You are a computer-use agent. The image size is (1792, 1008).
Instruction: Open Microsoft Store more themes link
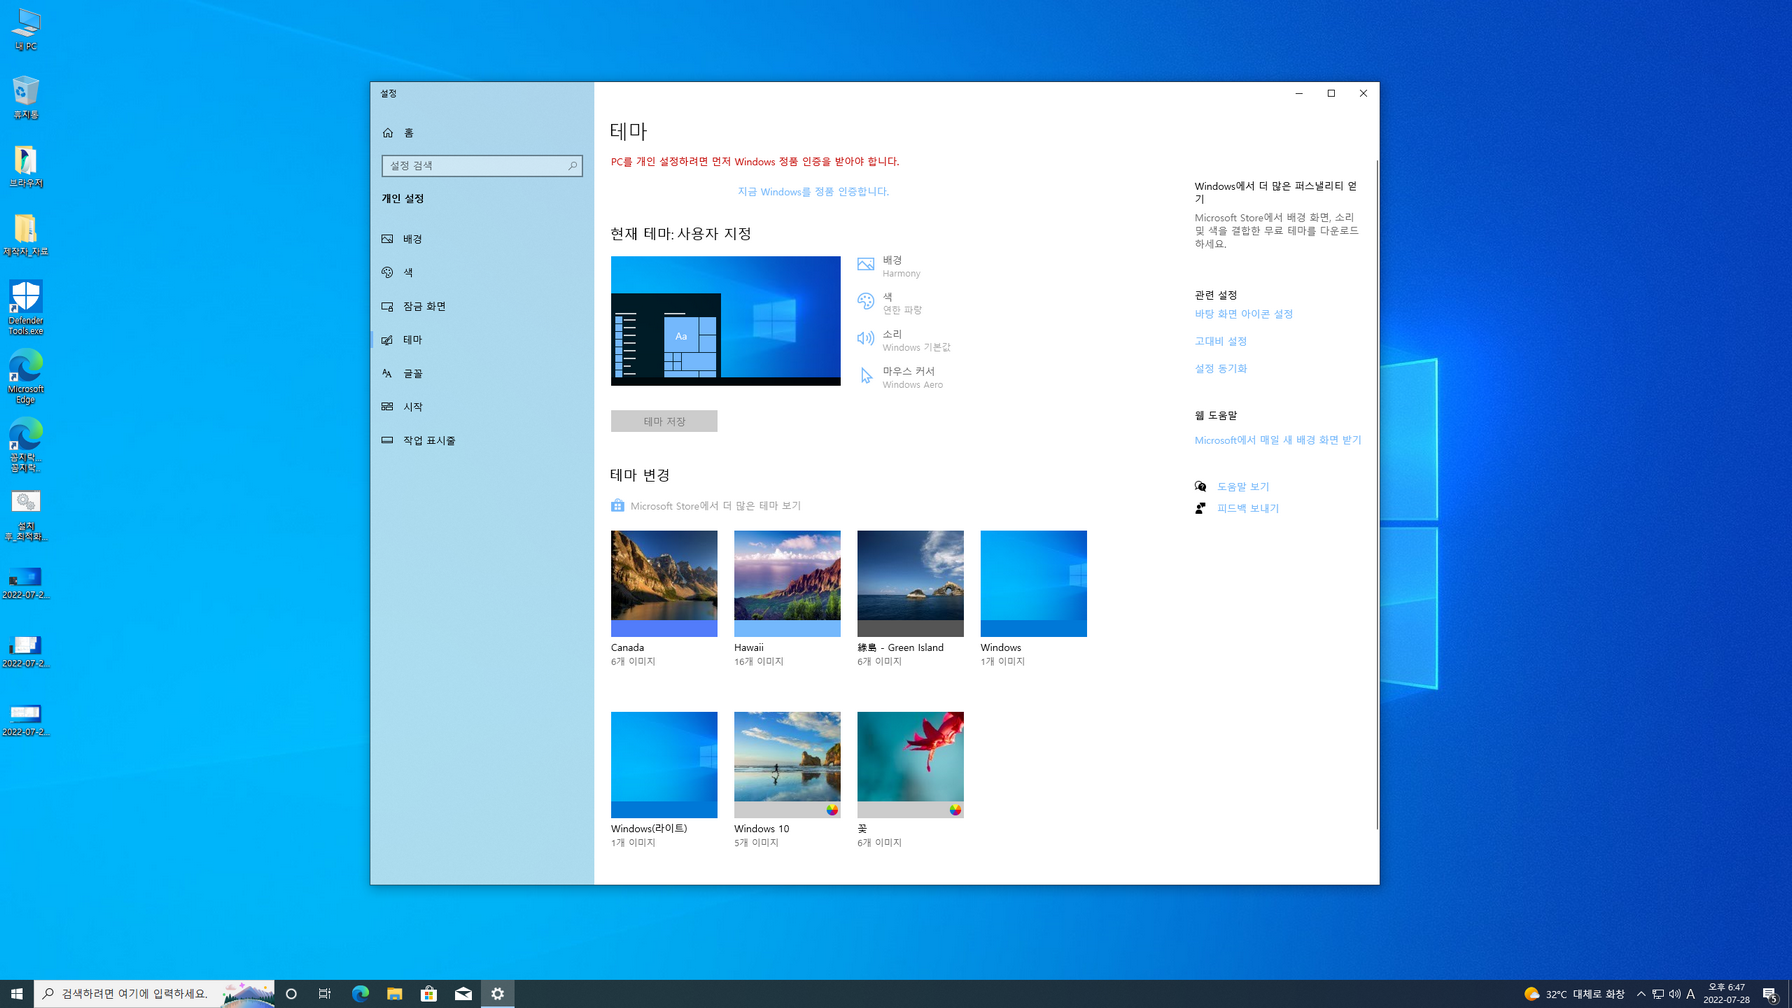point(706,506)
